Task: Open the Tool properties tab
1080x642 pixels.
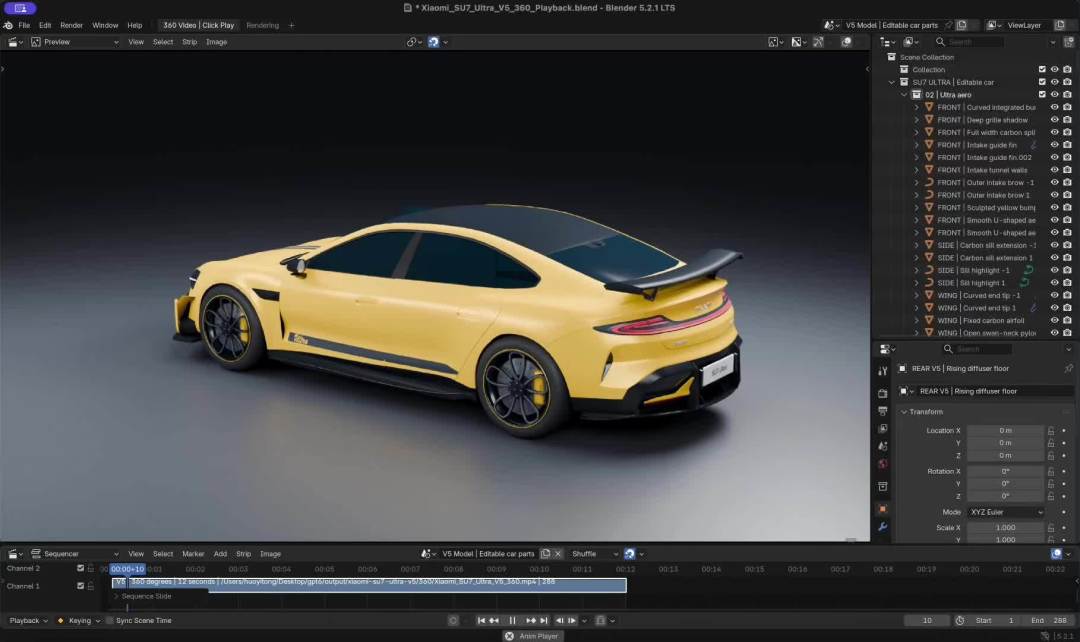Action: coord(883,371)
